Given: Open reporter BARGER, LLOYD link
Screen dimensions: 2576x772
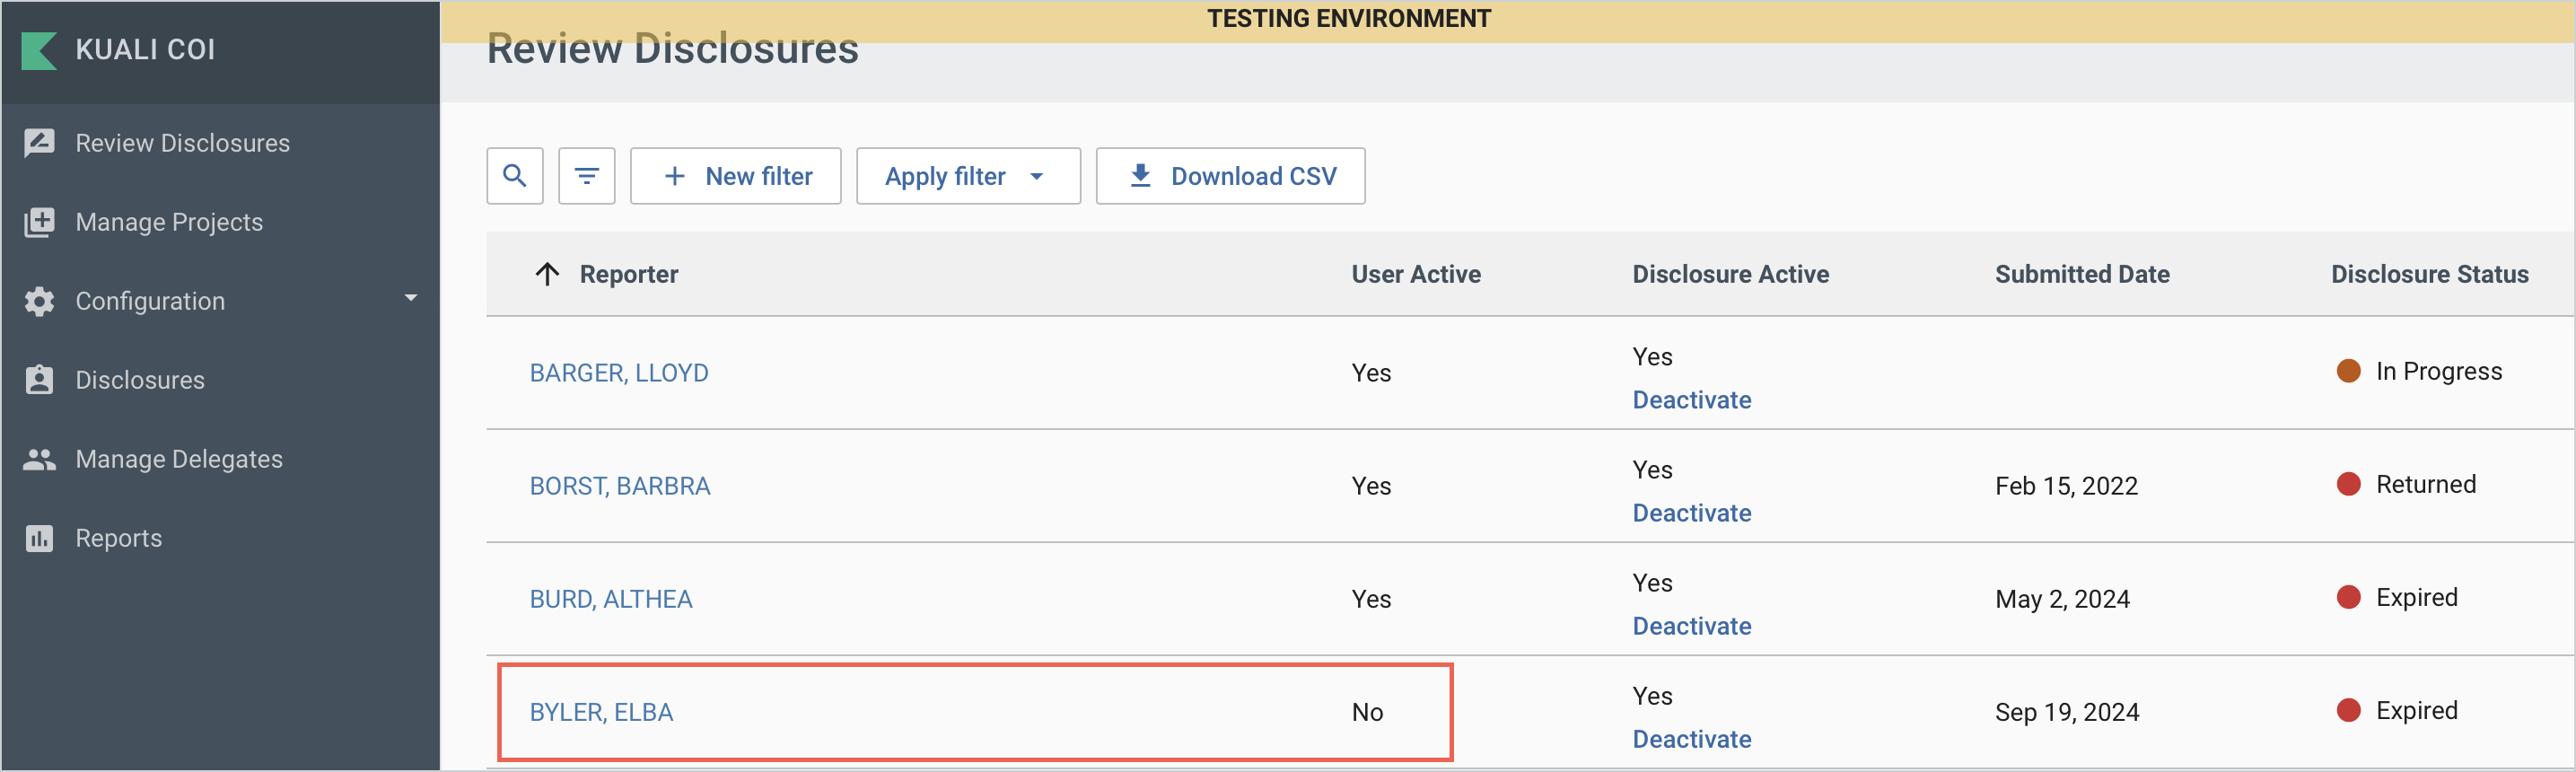Looking at the screenshot, I should (x=618, y=373).
